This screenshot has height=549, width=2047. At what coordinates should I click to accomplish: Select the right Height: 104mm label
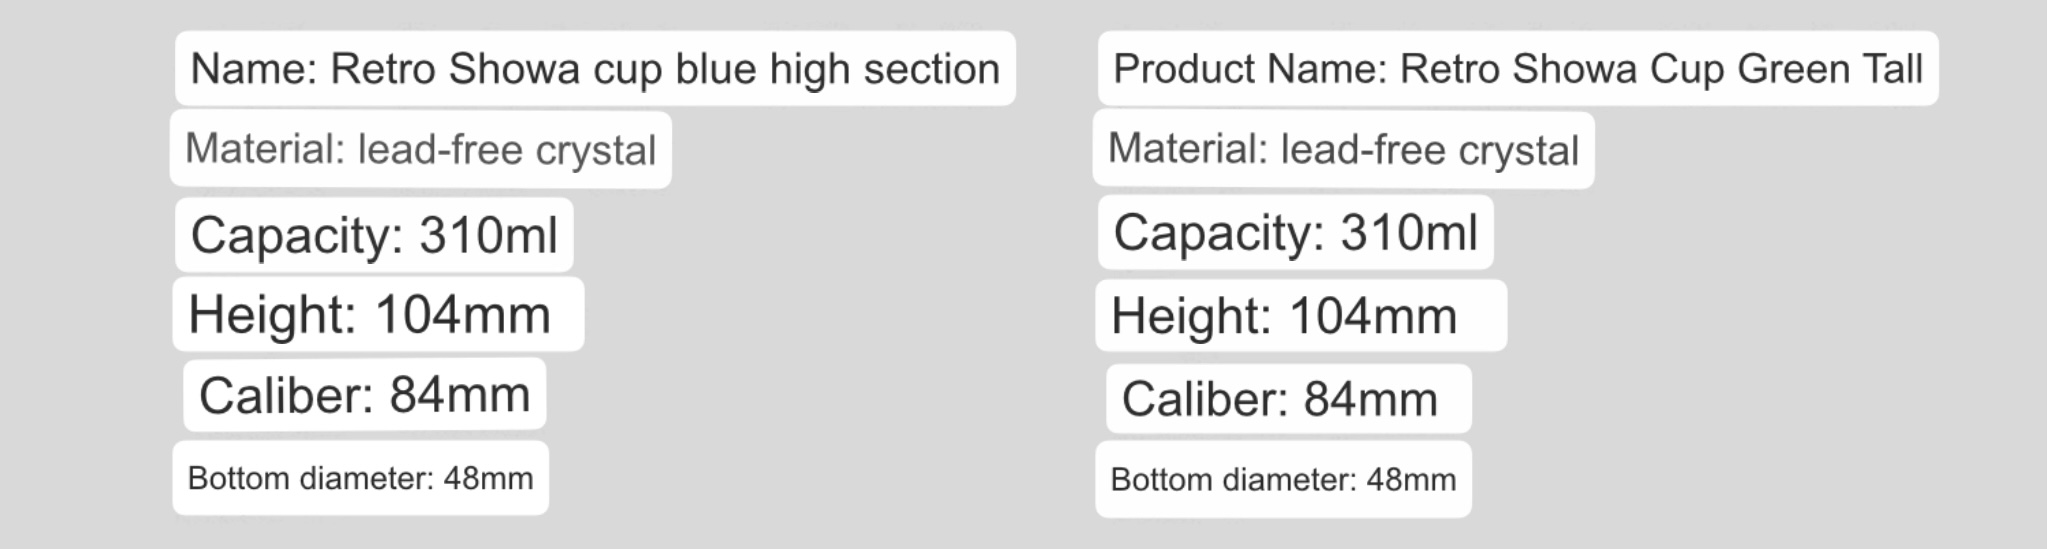coord(1301,316)
